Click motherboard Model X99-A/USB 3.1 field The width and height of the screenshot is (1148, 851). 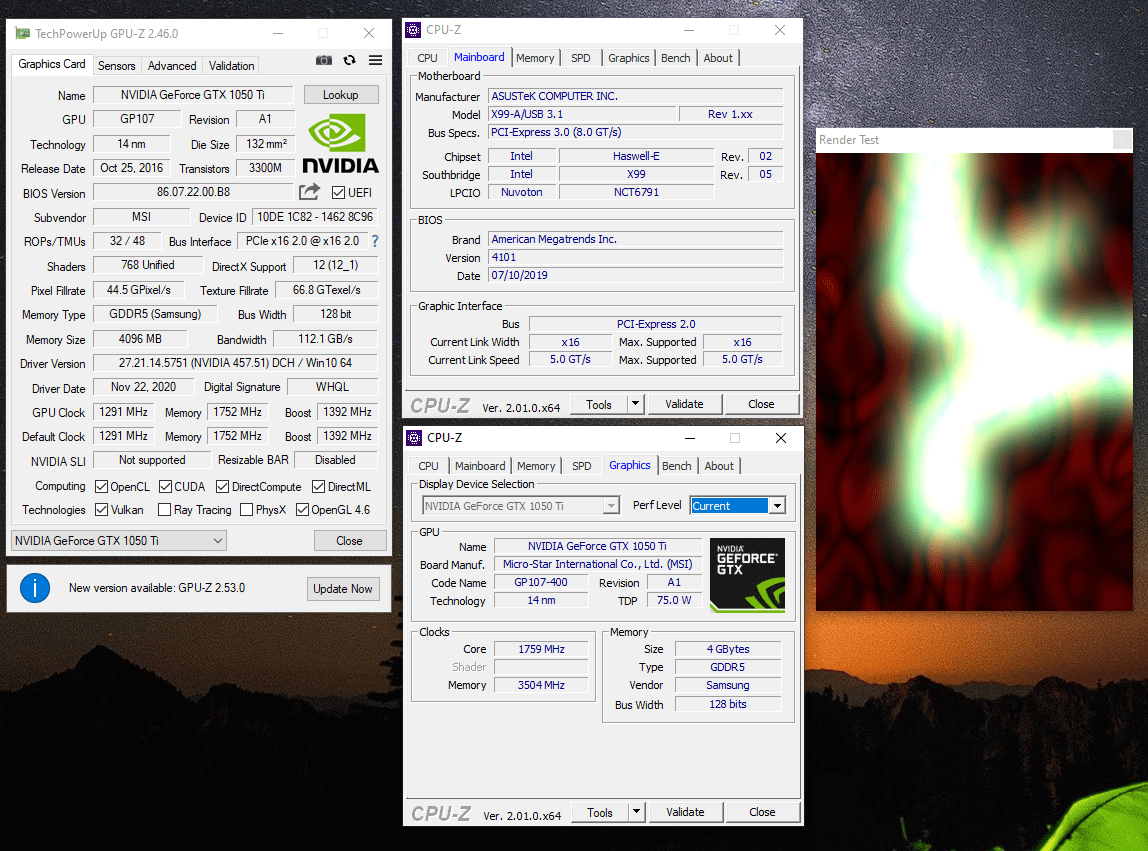click(582, 114)
